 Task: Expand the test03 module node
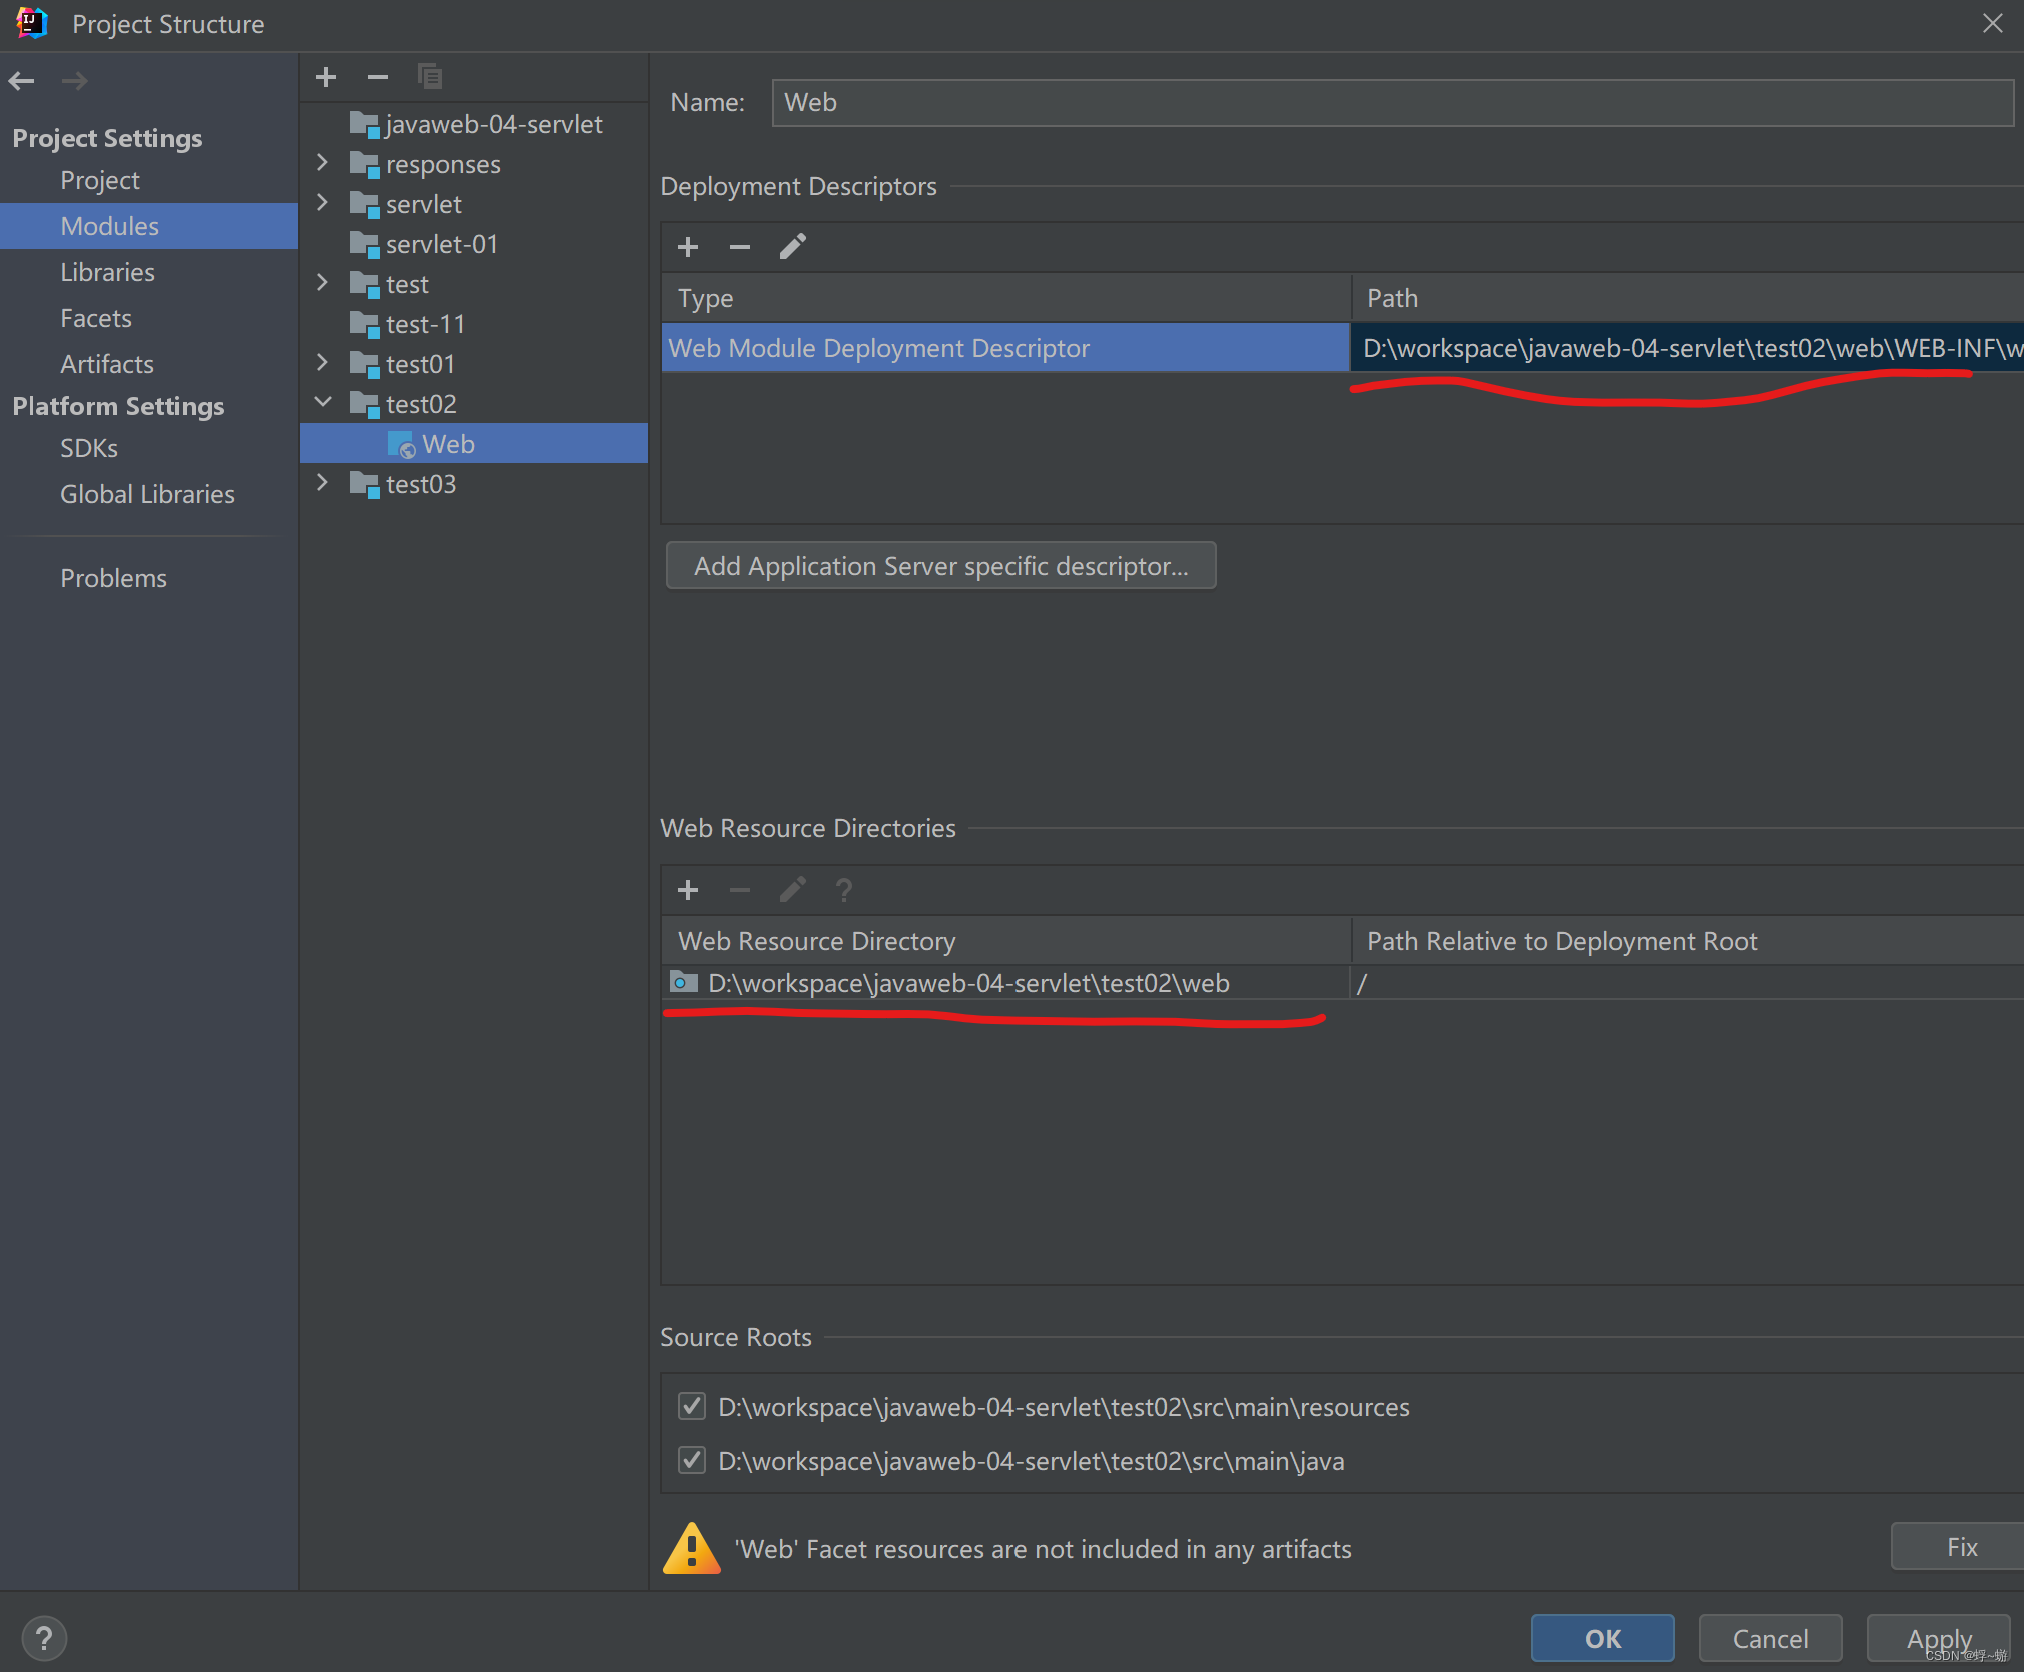point(322,483)
